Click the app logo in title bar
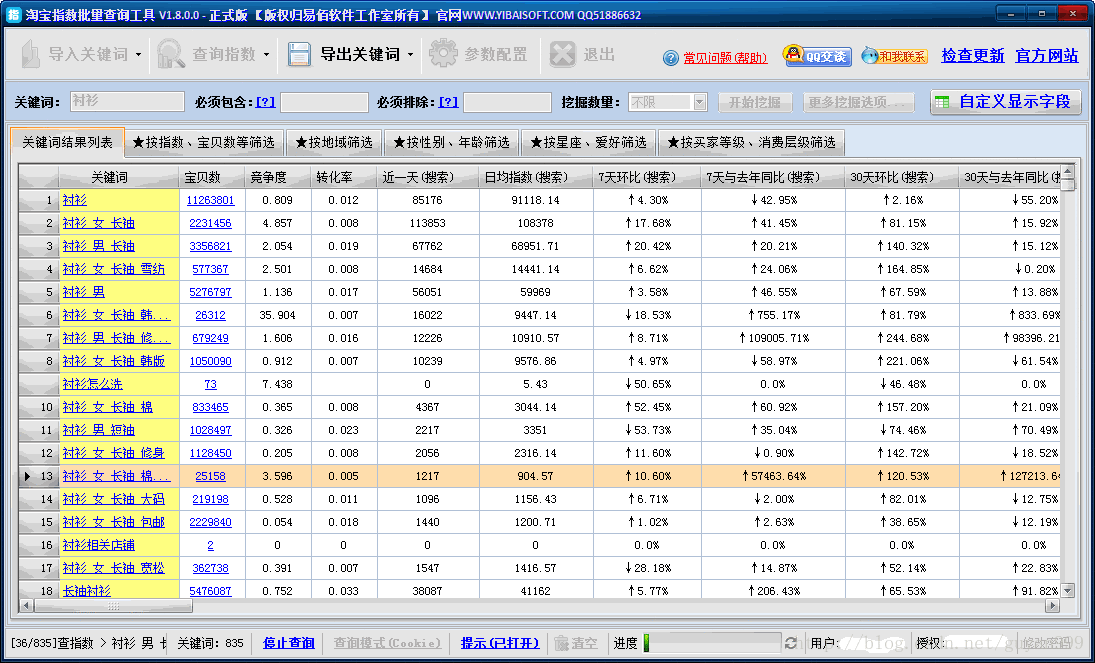Viewport: 1095px width, 663px height. click(x=13, y=15)
